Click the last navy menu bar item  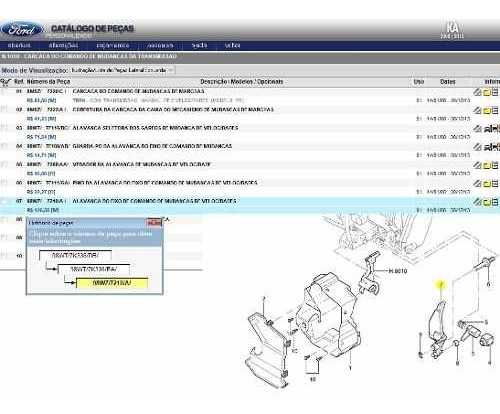(x=232, y=45)
